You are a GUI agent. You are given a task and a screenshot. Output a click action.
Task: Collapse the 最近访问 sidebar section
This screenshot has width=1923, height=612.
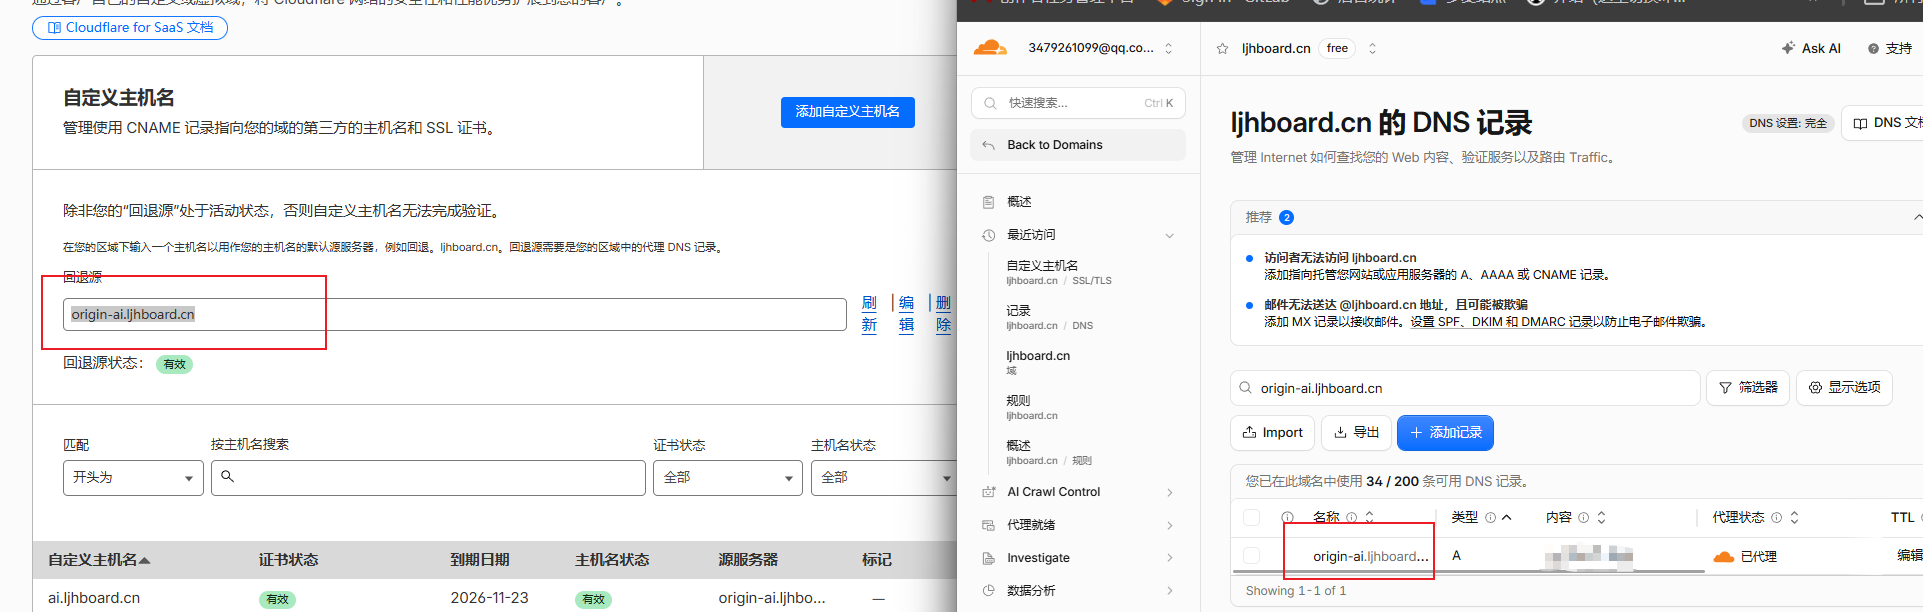click(1169, 236)
